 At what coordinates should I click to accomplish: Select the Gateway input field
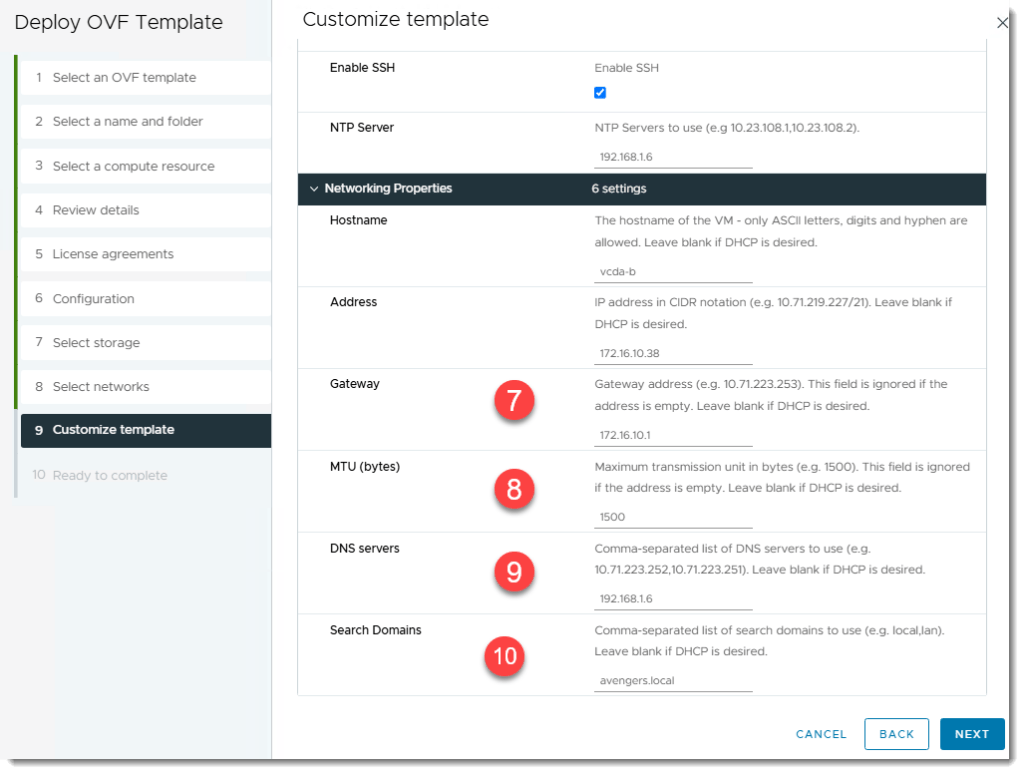[x=672, y=435]
